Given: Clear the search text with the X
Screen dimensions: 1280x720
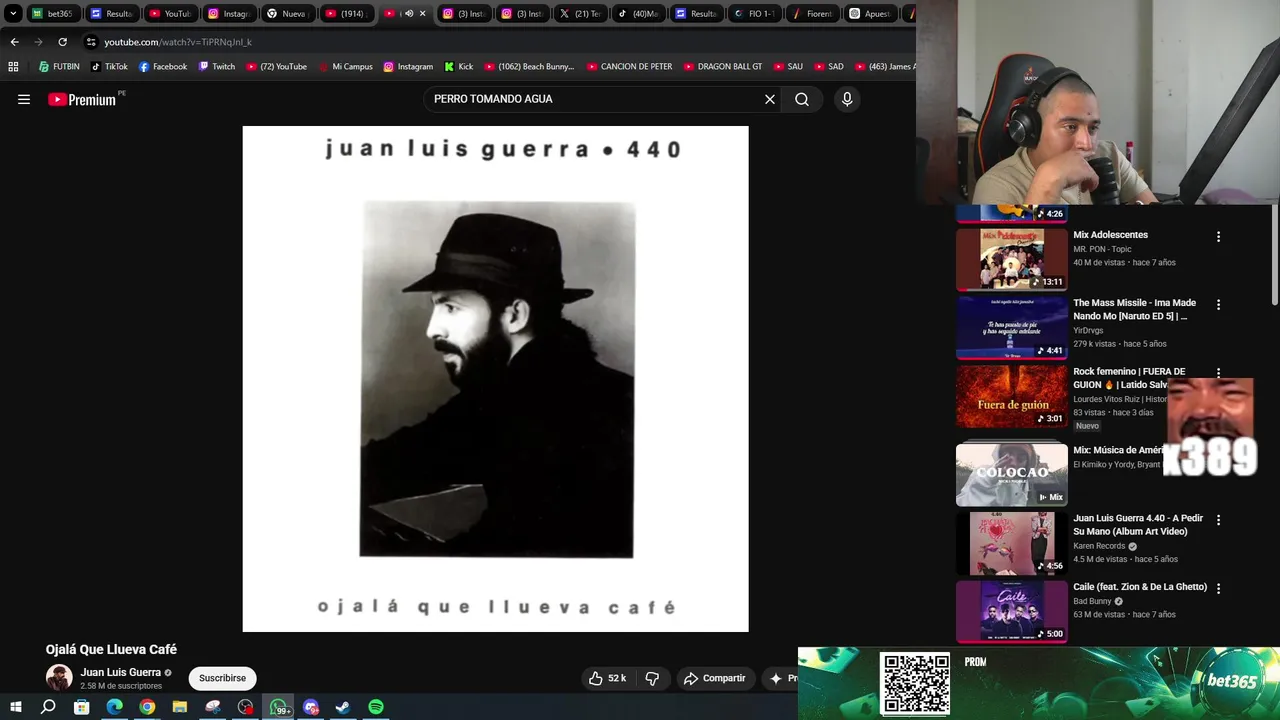Looking at the screenshot, I should click(x=770, y=99).
